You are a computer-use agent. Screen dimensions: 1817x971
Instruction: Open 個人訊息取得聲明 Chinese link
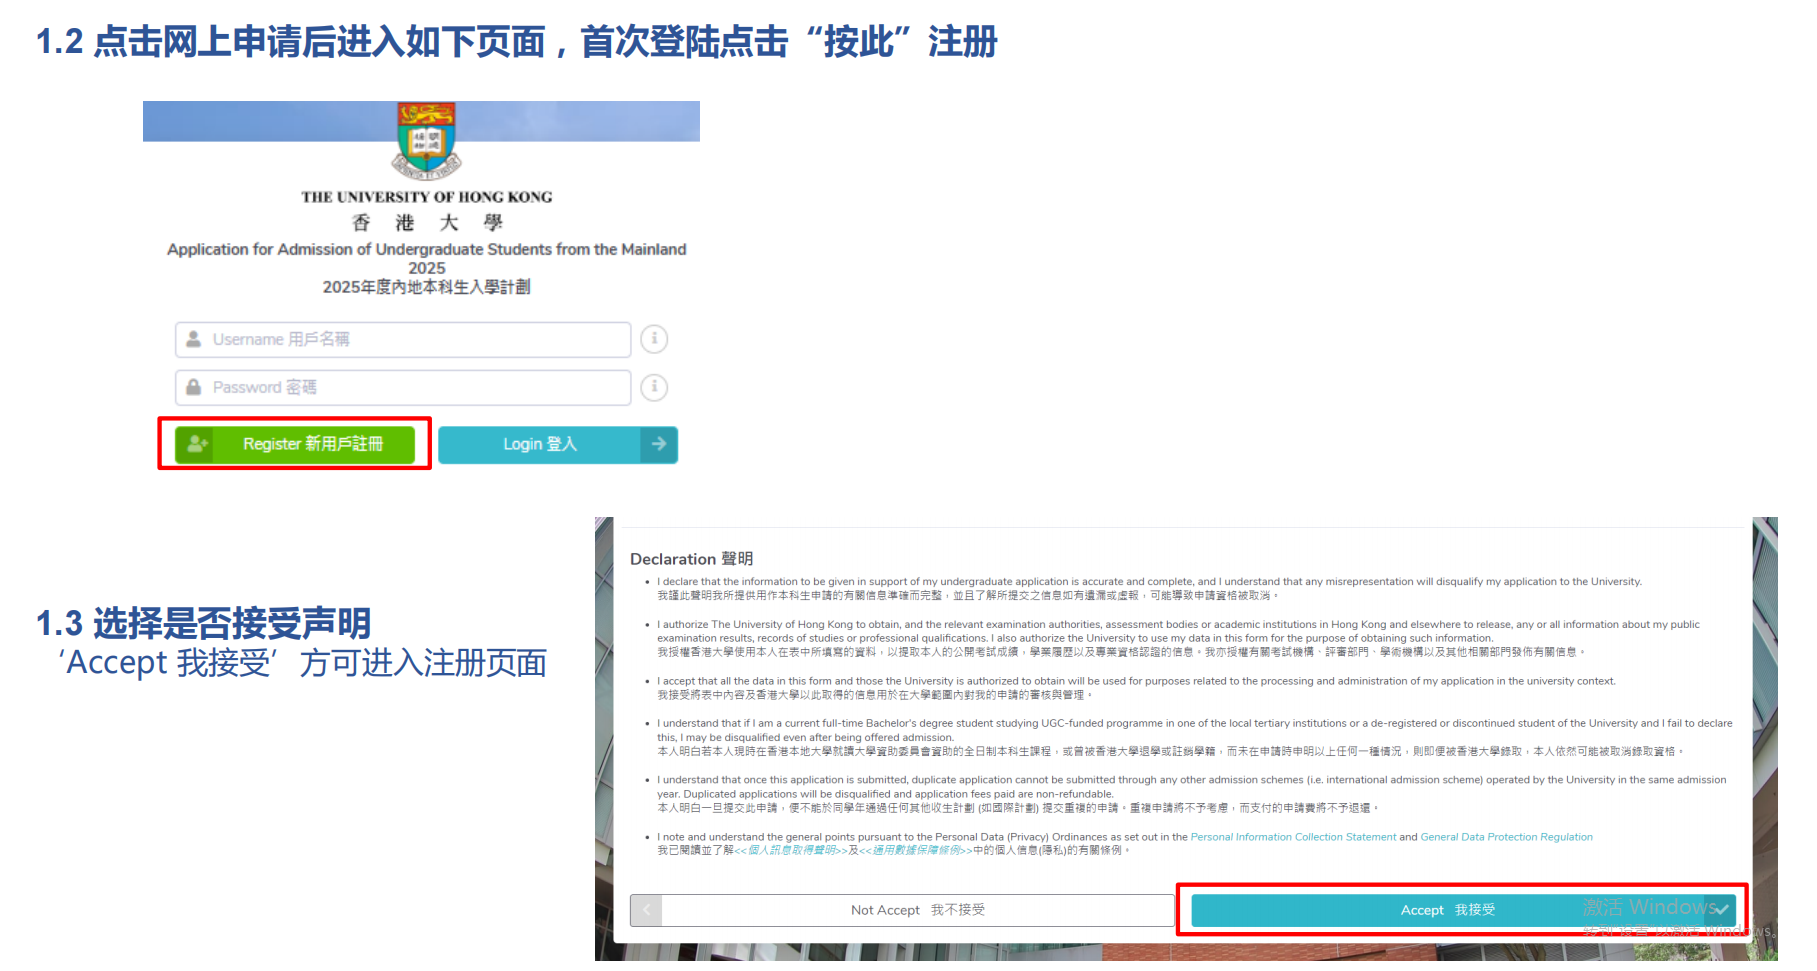pos(792,850)
